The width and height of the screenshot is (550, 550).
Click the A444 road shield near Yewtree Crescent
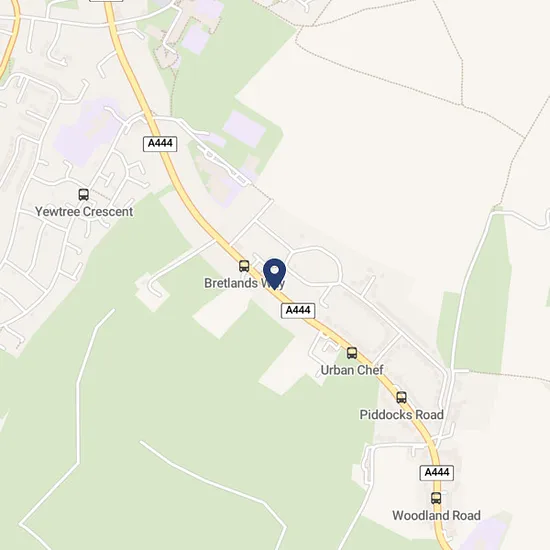tap(160, 144)
